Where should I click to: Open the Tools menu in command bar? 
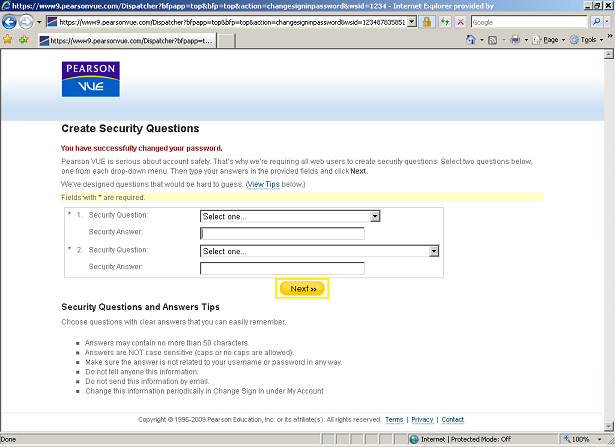click(x=587, y=40)
